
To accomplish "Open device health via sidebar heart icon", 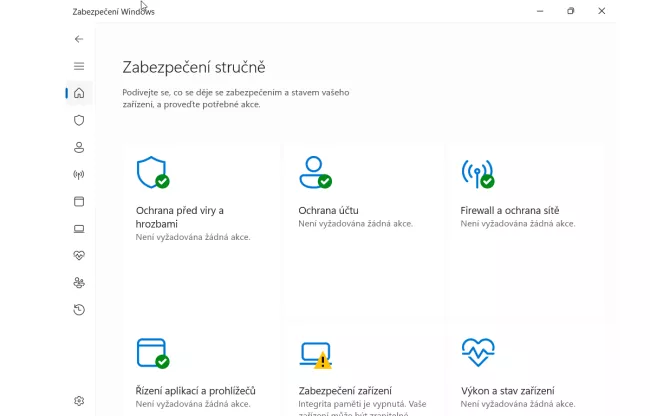I will 79,255.
